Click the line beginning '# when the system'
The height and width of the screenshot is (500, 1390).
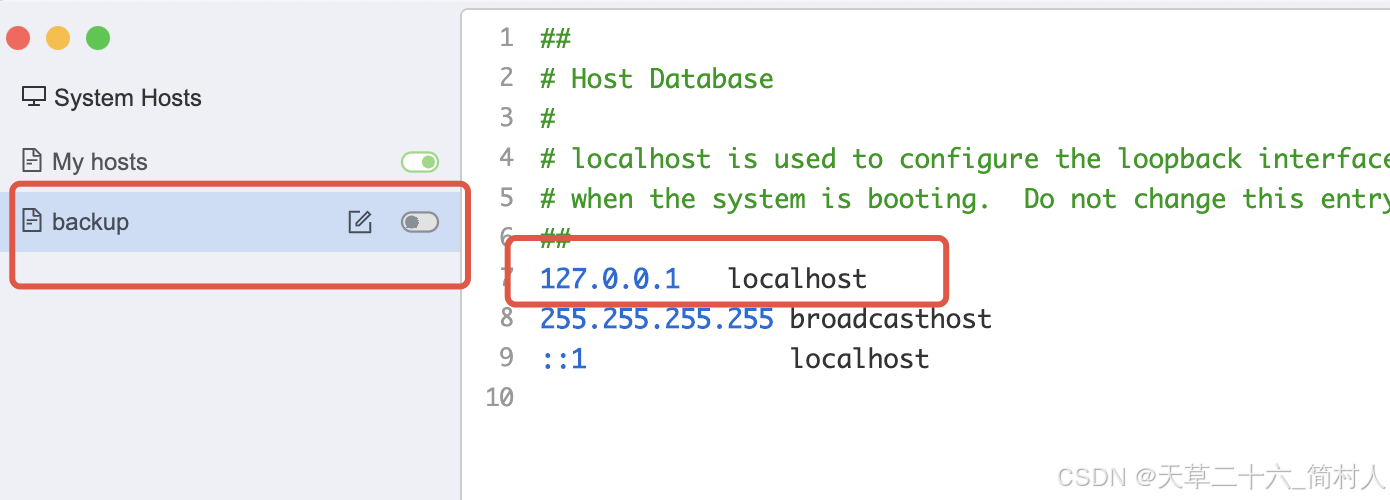965,198
